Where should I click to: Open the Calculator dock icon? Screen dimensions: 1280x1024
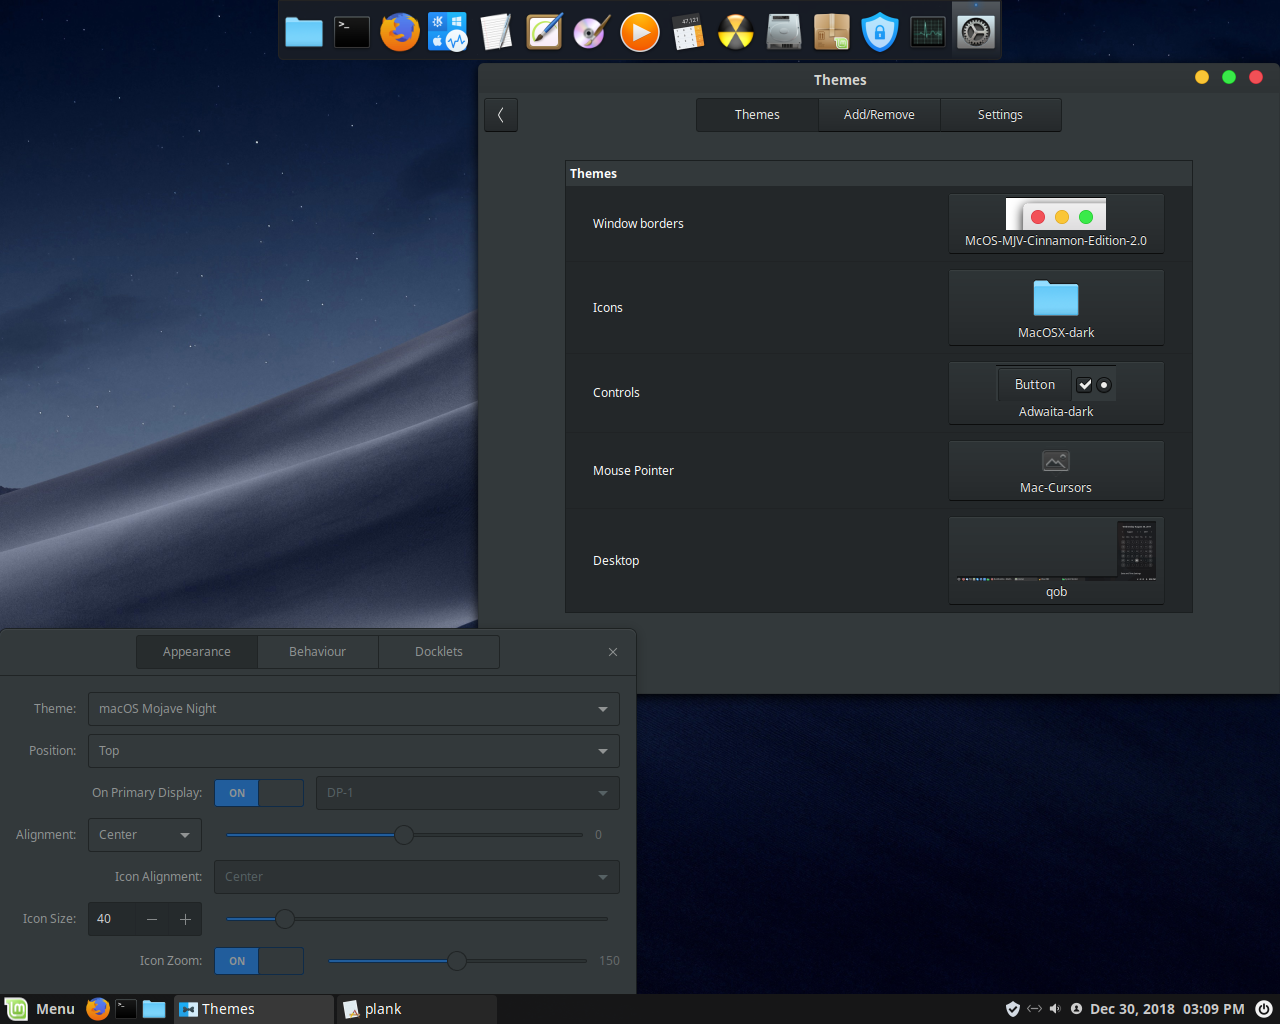click(x=688, y=32)
